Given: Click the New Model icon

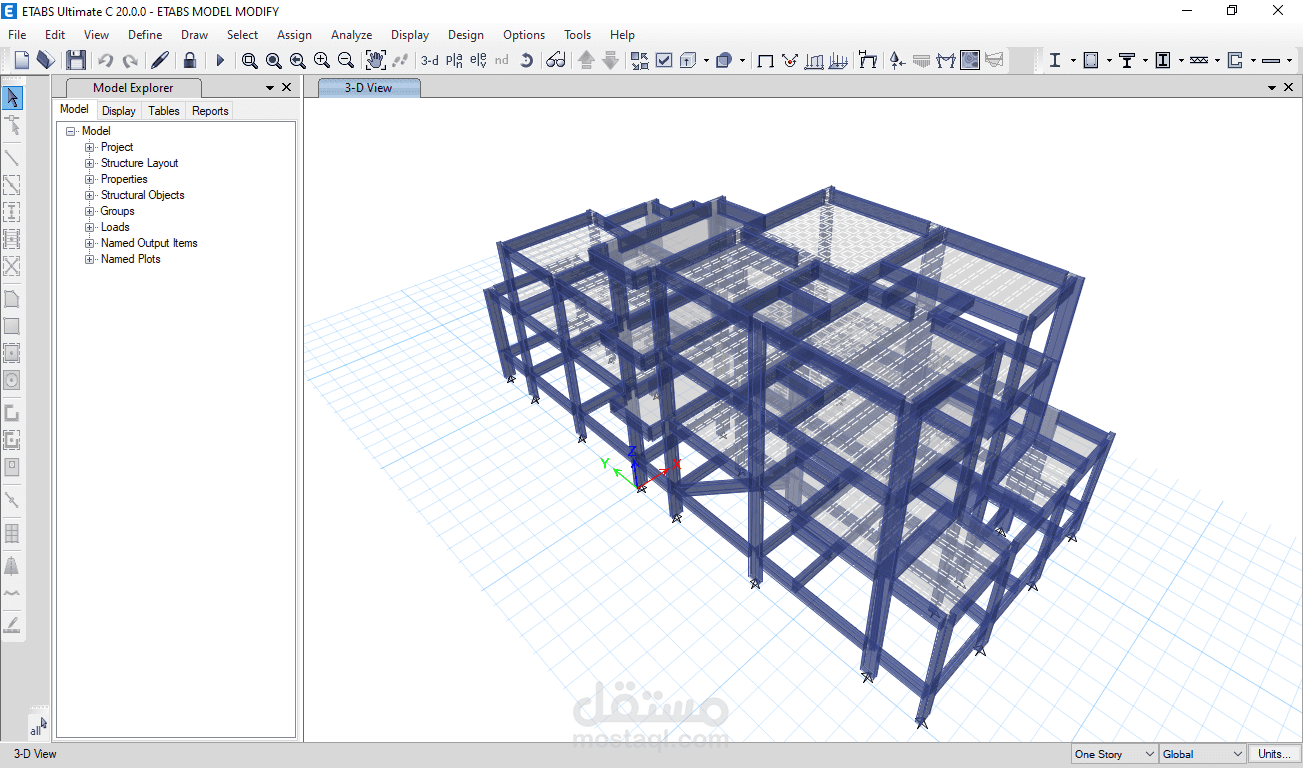Looking at the screenshot, I should pos(21,60).
